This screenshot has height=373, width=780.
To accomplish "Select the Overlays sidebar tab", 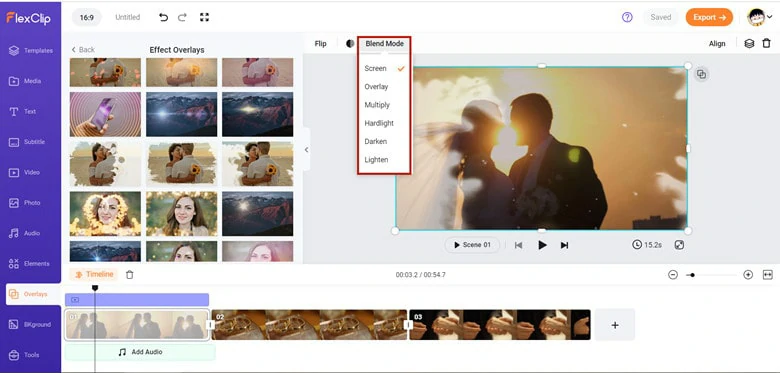I will pos(33,294).
